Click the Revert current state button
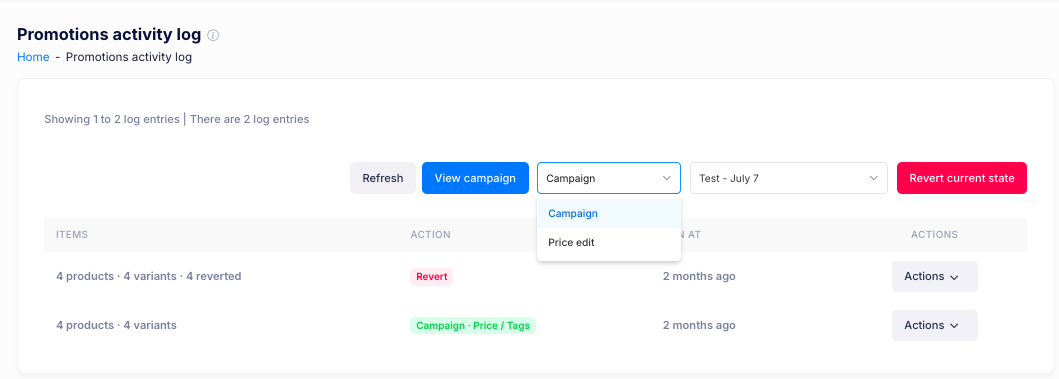Screen dimensions: 1059x379 (x=962, y=178)
